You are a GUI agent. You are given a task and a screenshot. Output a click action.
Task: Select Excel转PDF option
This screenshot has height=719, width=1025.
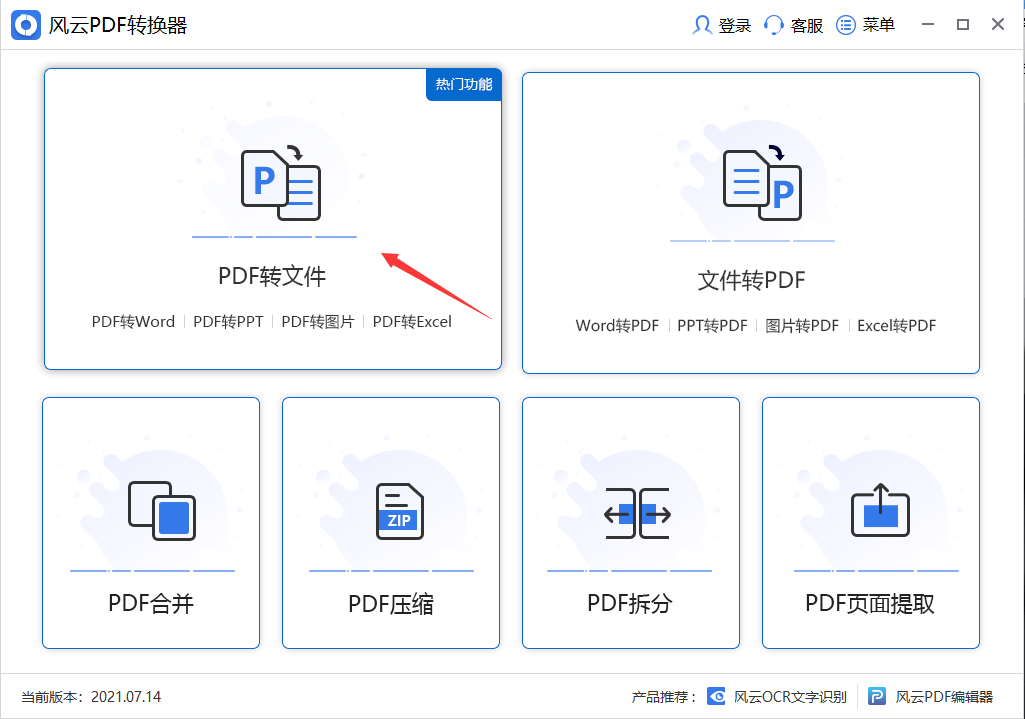(896, 325)
